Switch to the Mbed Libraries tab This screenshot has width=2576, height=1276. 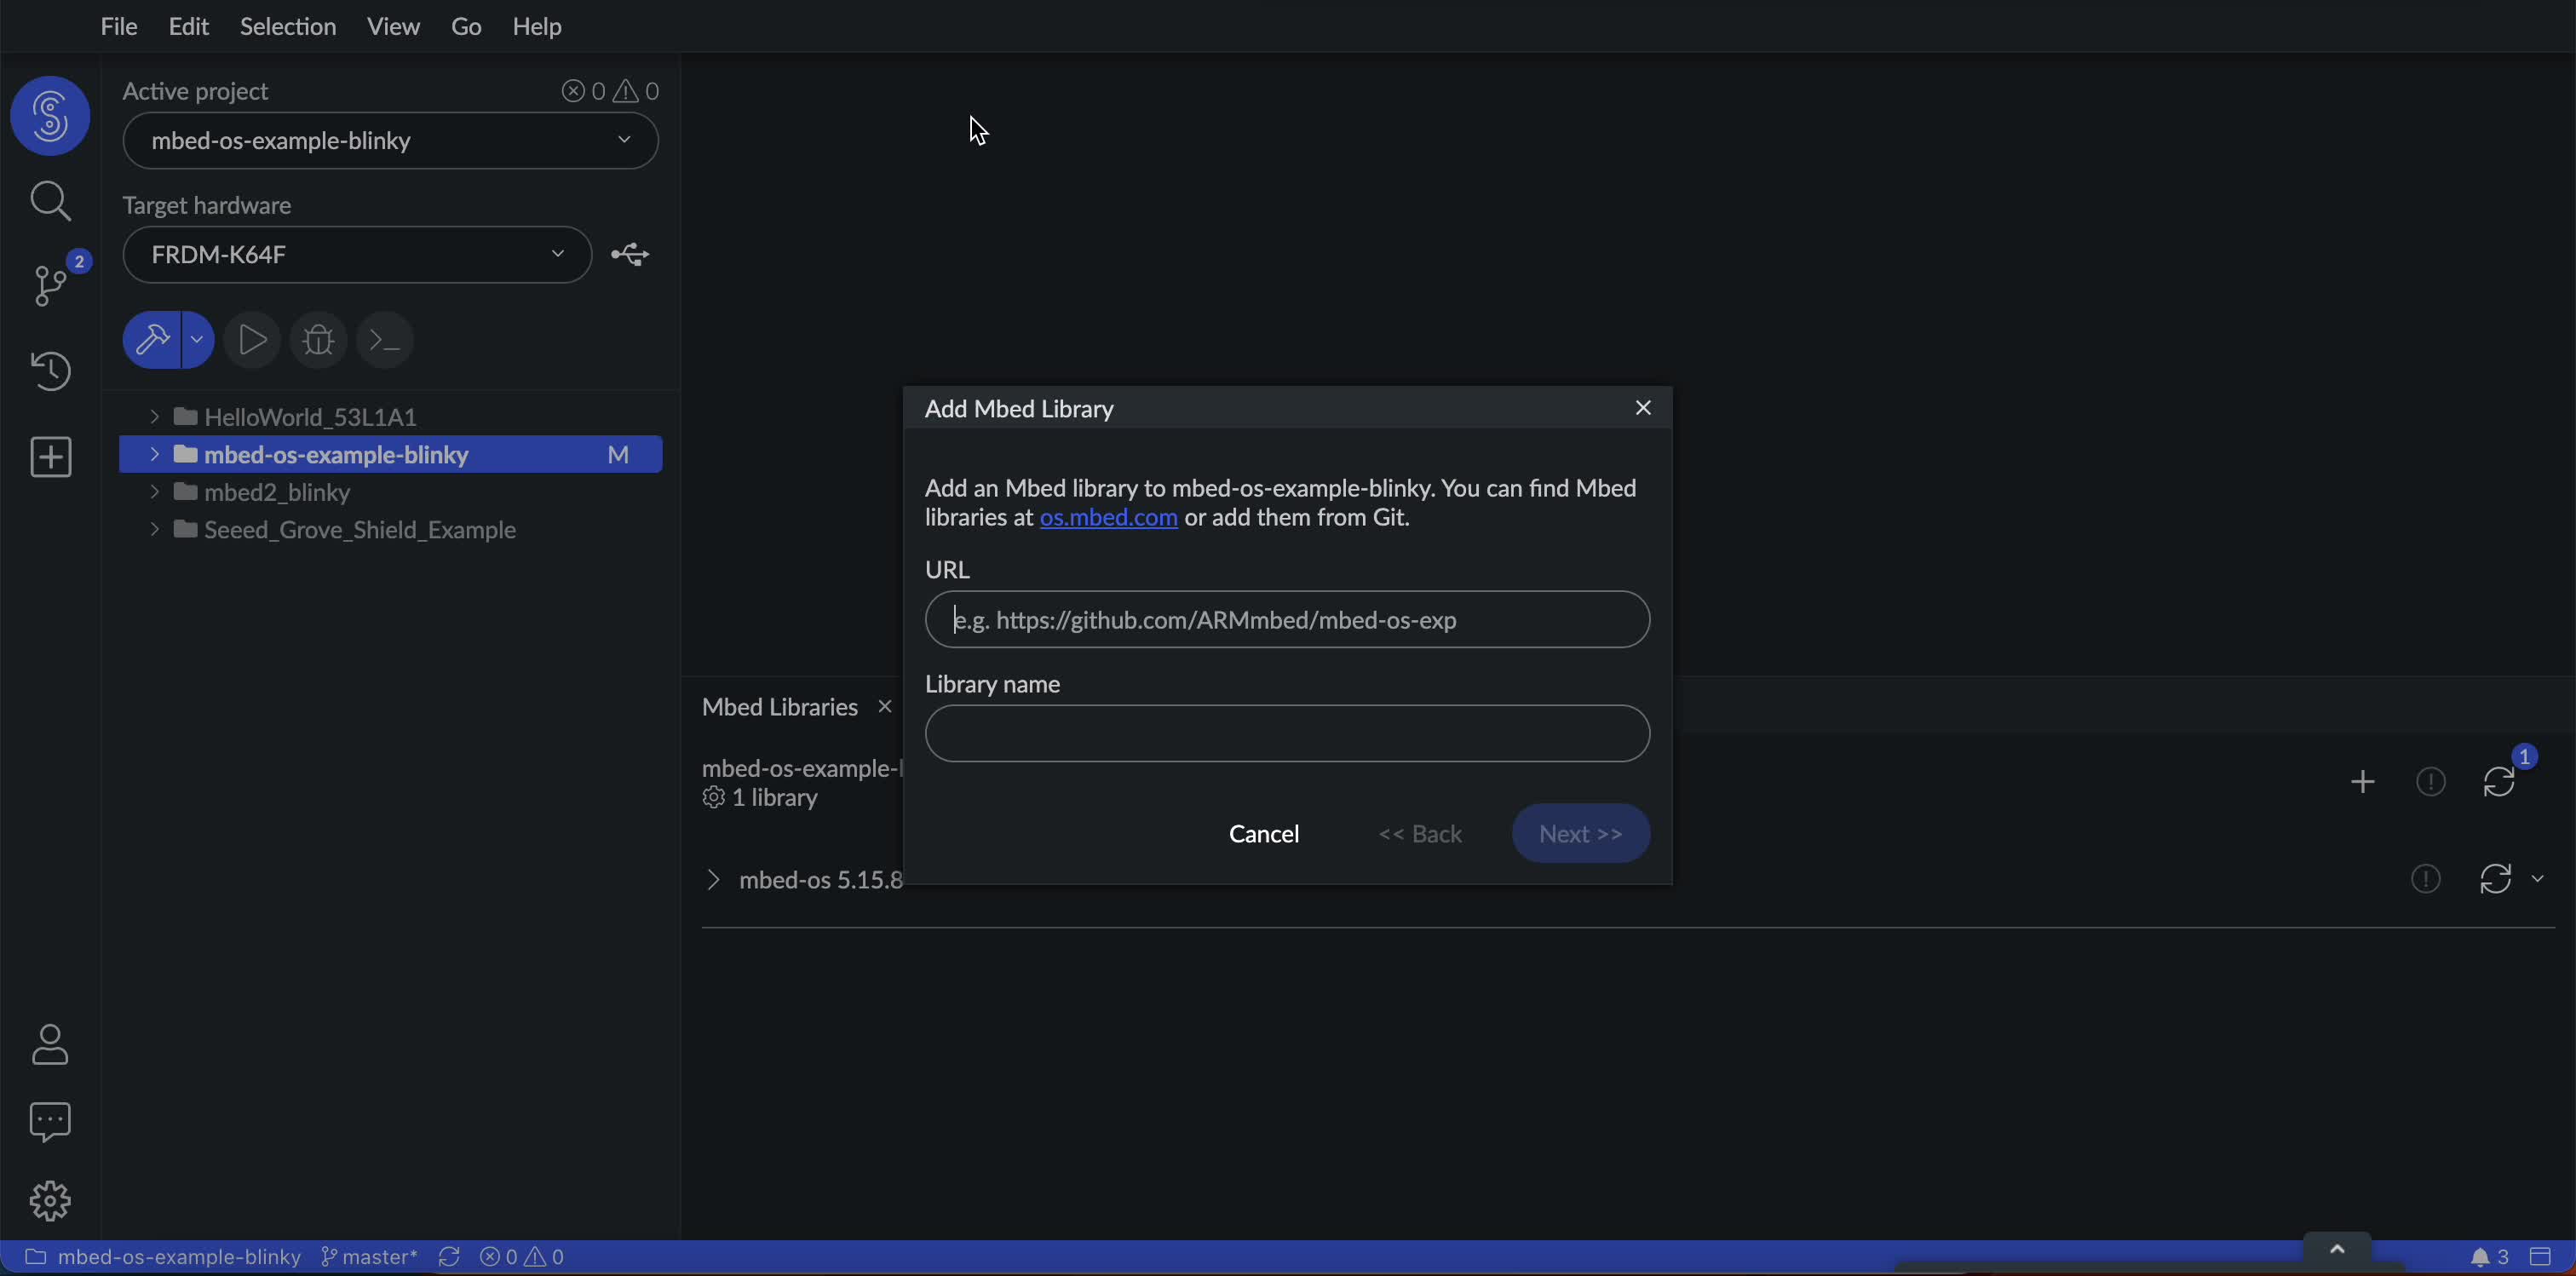(x=779, y=706)
